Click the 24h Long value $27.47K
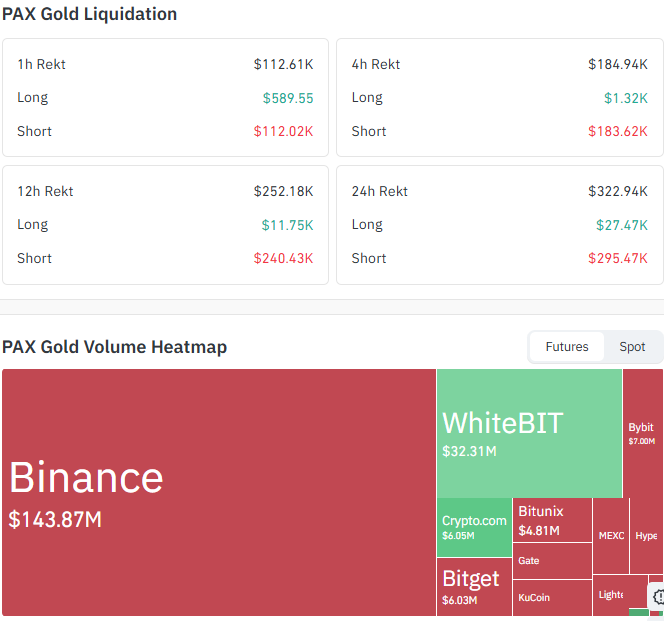This screenshot has height=621, width=664. point(622,225)
